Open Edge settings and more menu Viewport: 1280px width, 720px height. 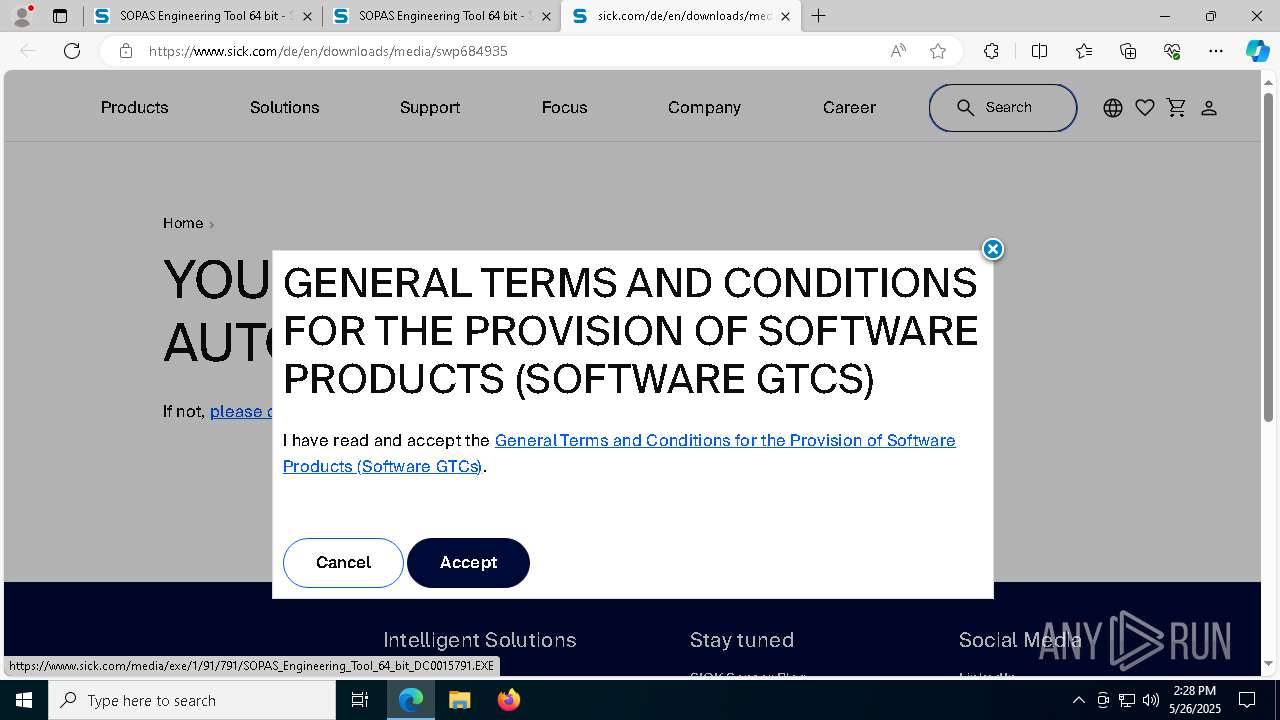pos(1216,51)
